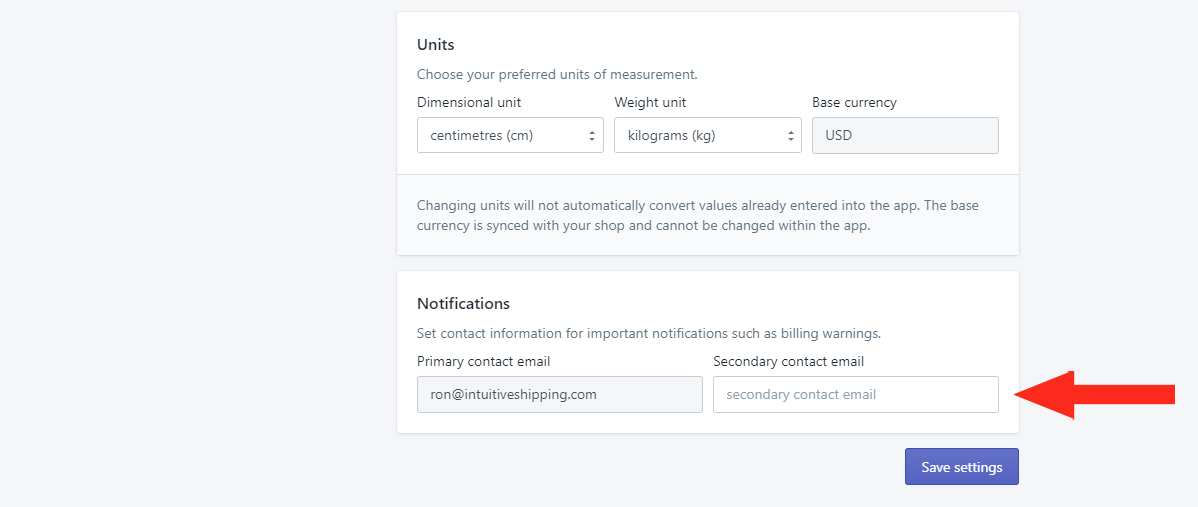Click the disabled Base currency USD field
This screenshot has width=1198, height=507.
point(905,135)
